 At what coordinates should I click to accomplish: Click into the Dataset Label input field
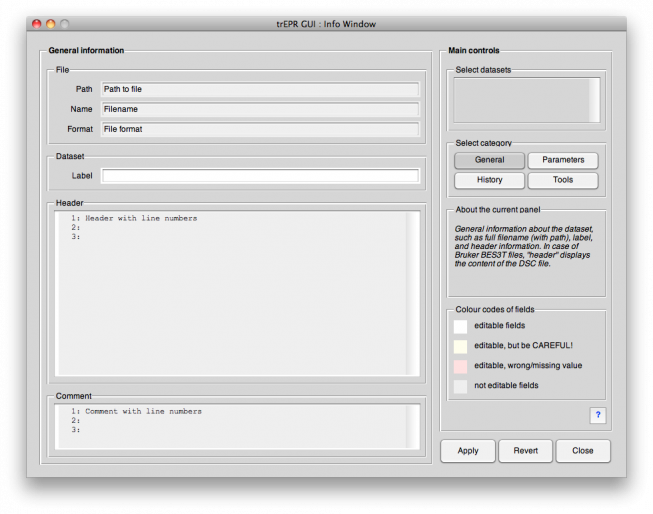point(260,176)
